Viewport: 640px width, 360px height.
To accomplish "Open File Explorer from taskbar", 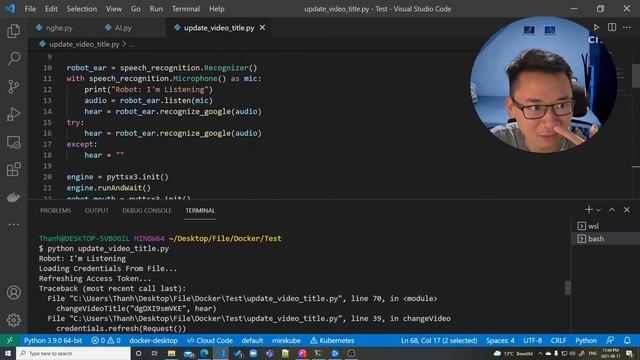I will [x=171, y=353].
